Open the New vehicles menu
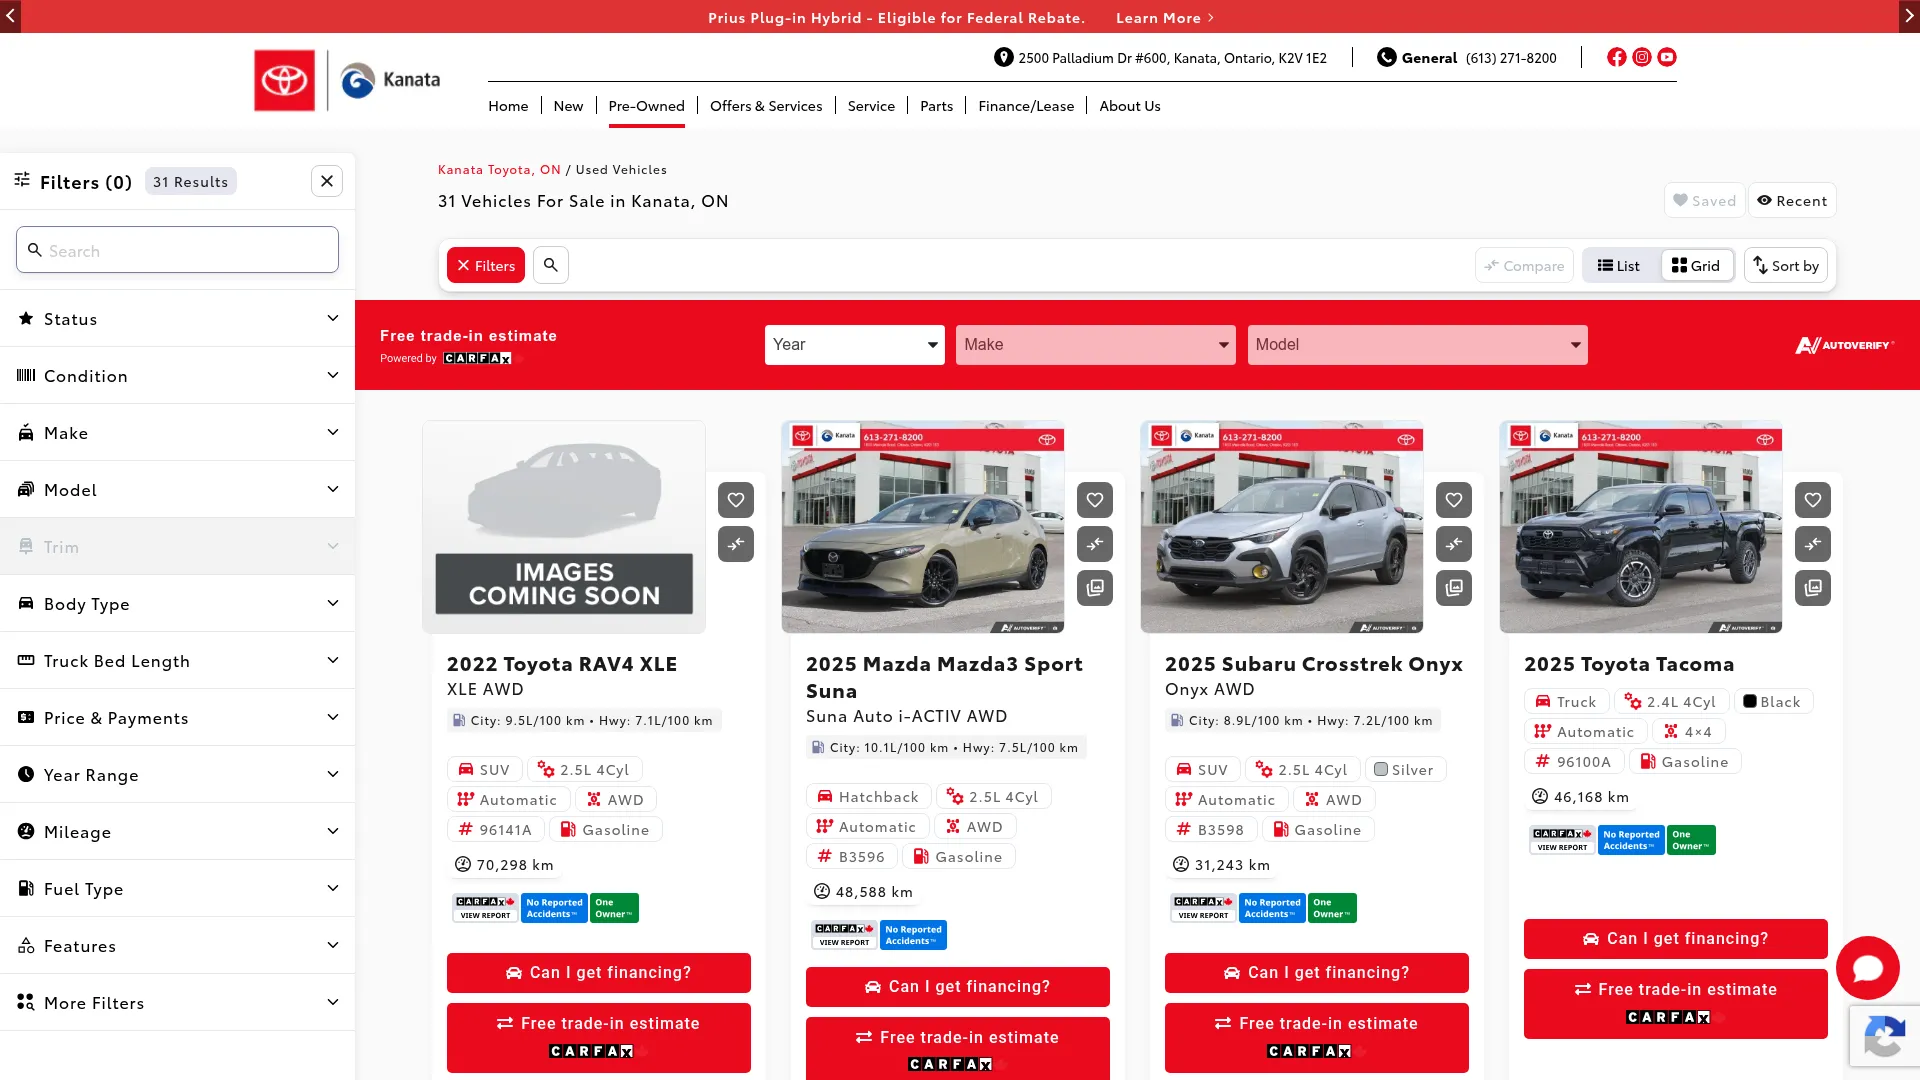This screenshot has width=1920, height=1080. pos(568,106)
